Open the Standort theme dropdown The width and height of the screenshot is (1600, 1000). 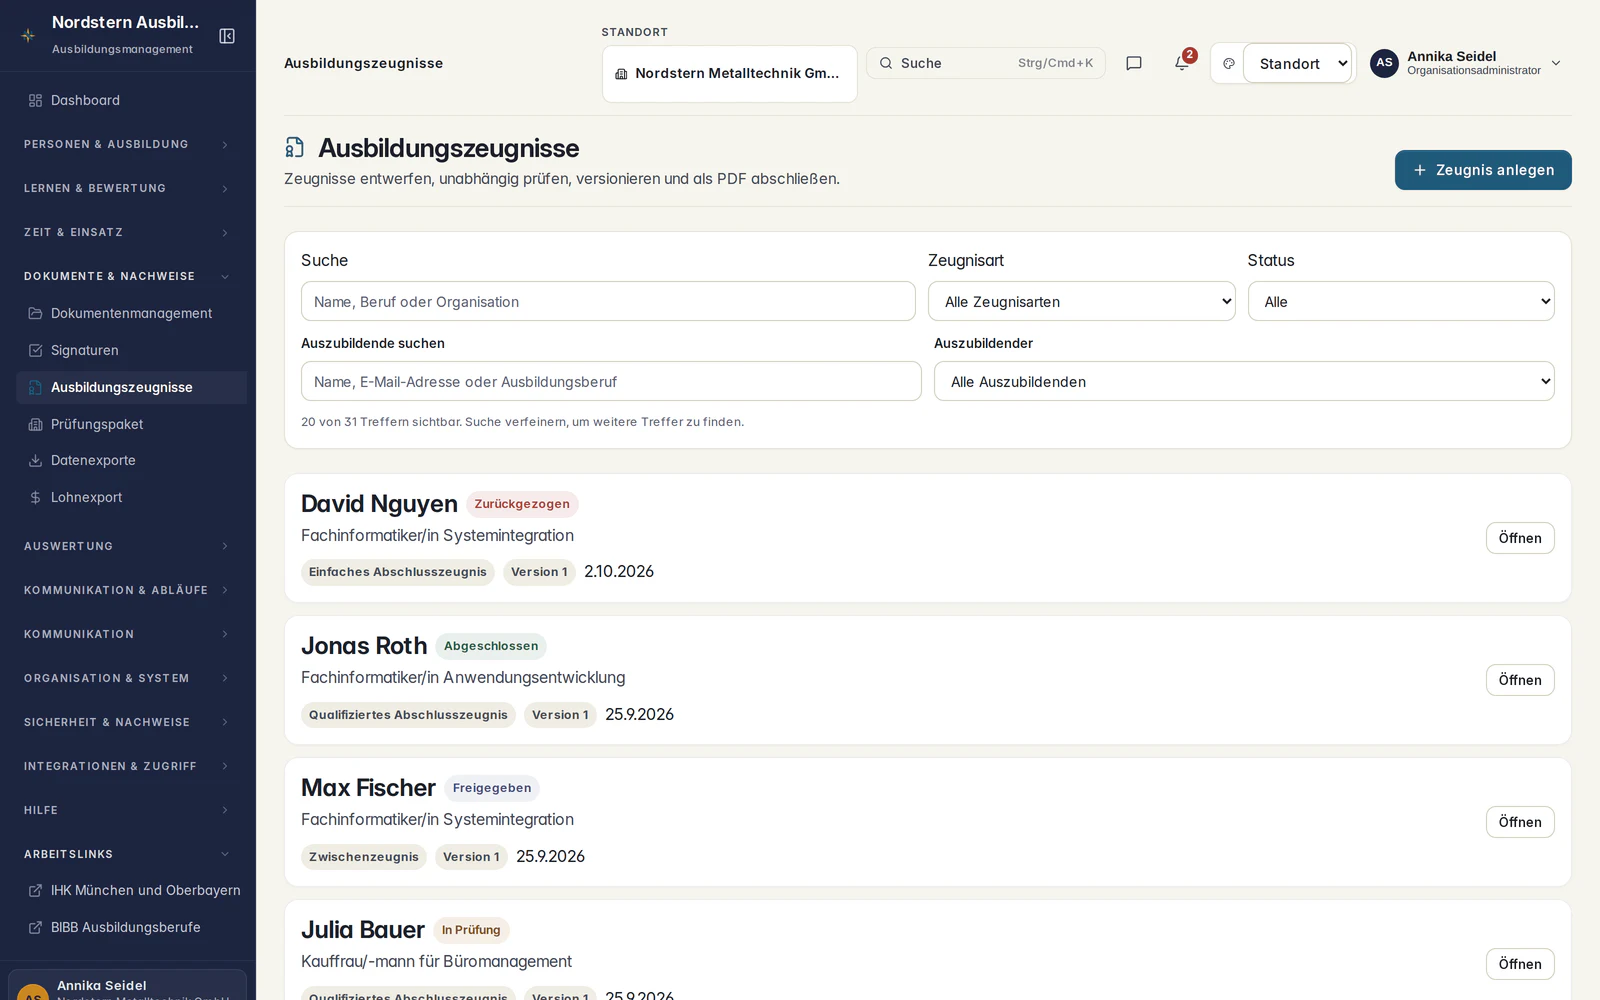click(x=1298, y=63)
